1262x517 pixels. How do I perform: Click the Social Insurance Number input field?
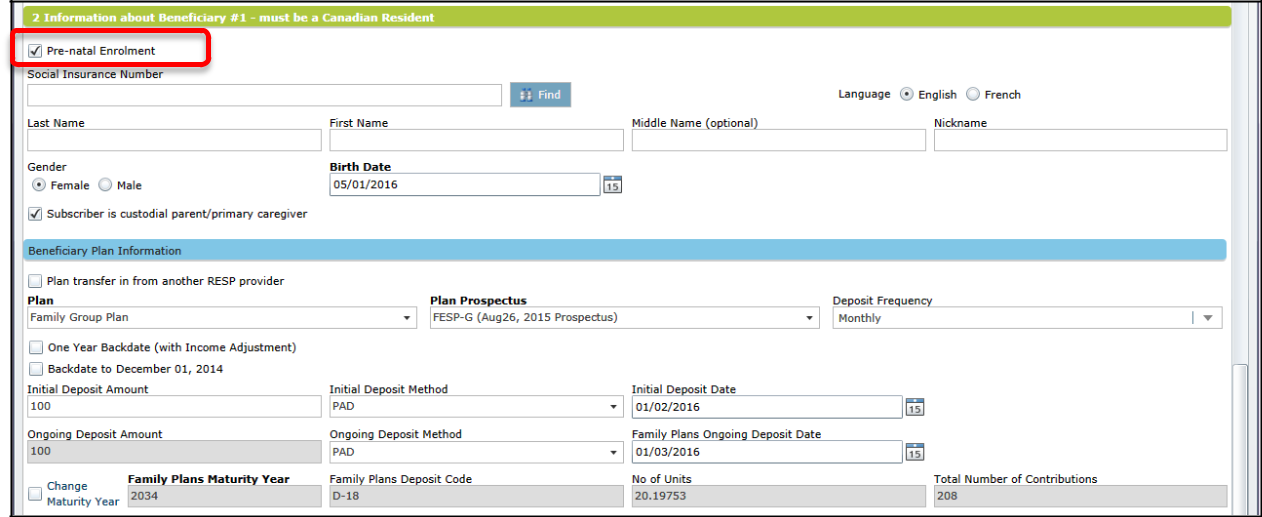tap(264, 95)
